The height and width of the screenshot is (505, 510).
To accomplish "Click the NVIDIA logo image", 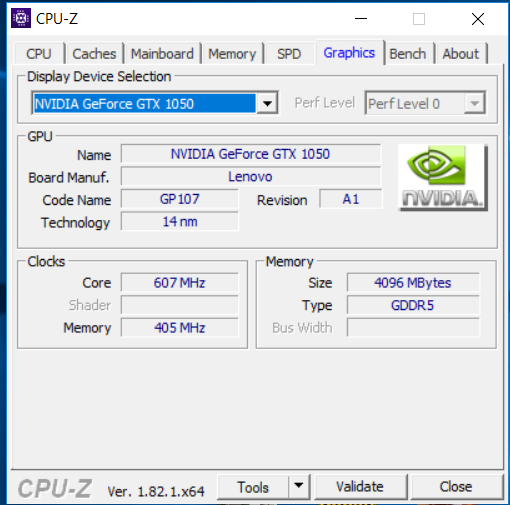I will coord(443,177).
